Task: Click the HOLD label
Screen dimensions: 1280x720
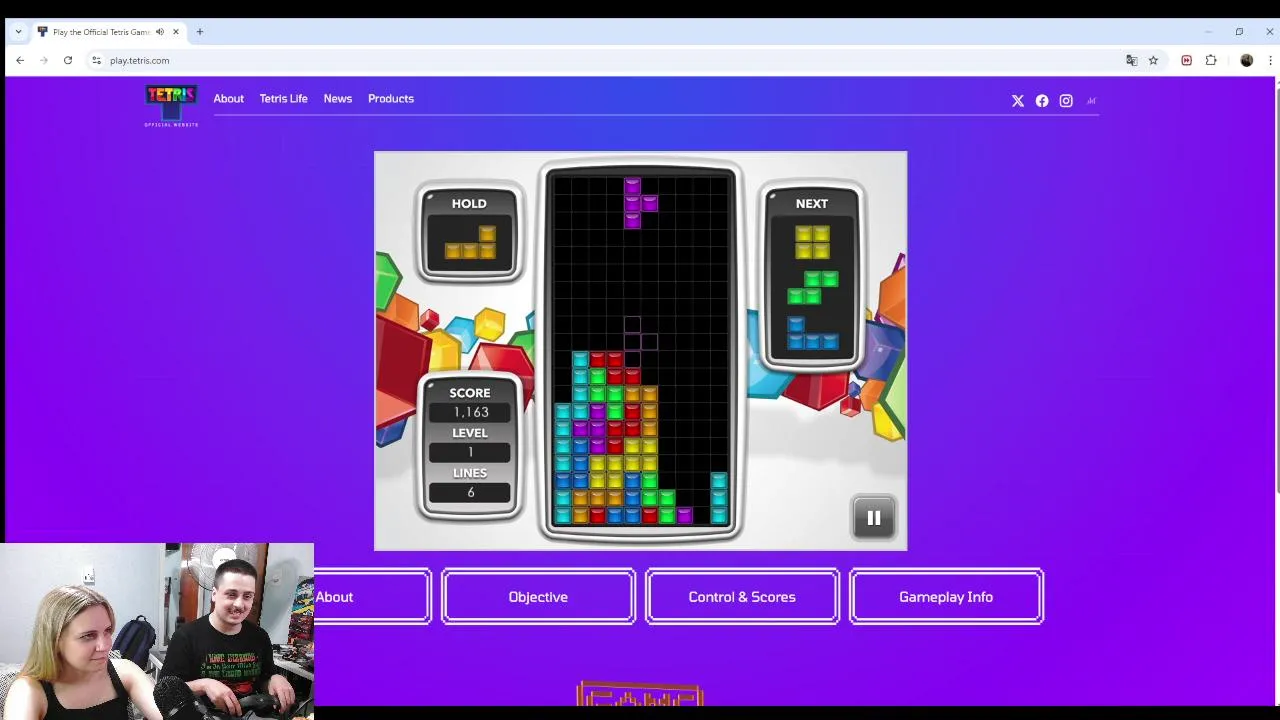Action: [x=469, y=204]
